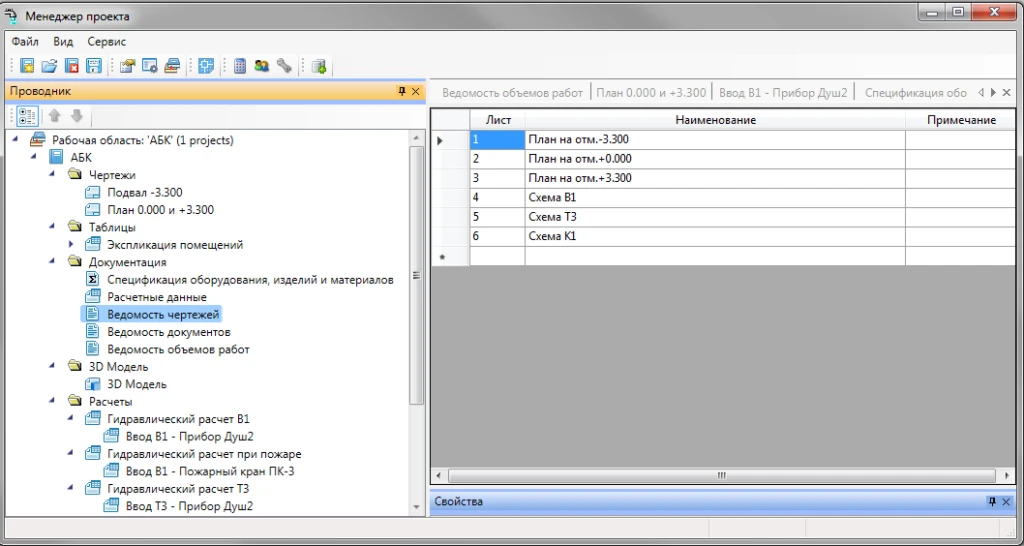Click the users (two people) toolbar icon
The width and height of the screenshot is (1024, 546).
262,67
